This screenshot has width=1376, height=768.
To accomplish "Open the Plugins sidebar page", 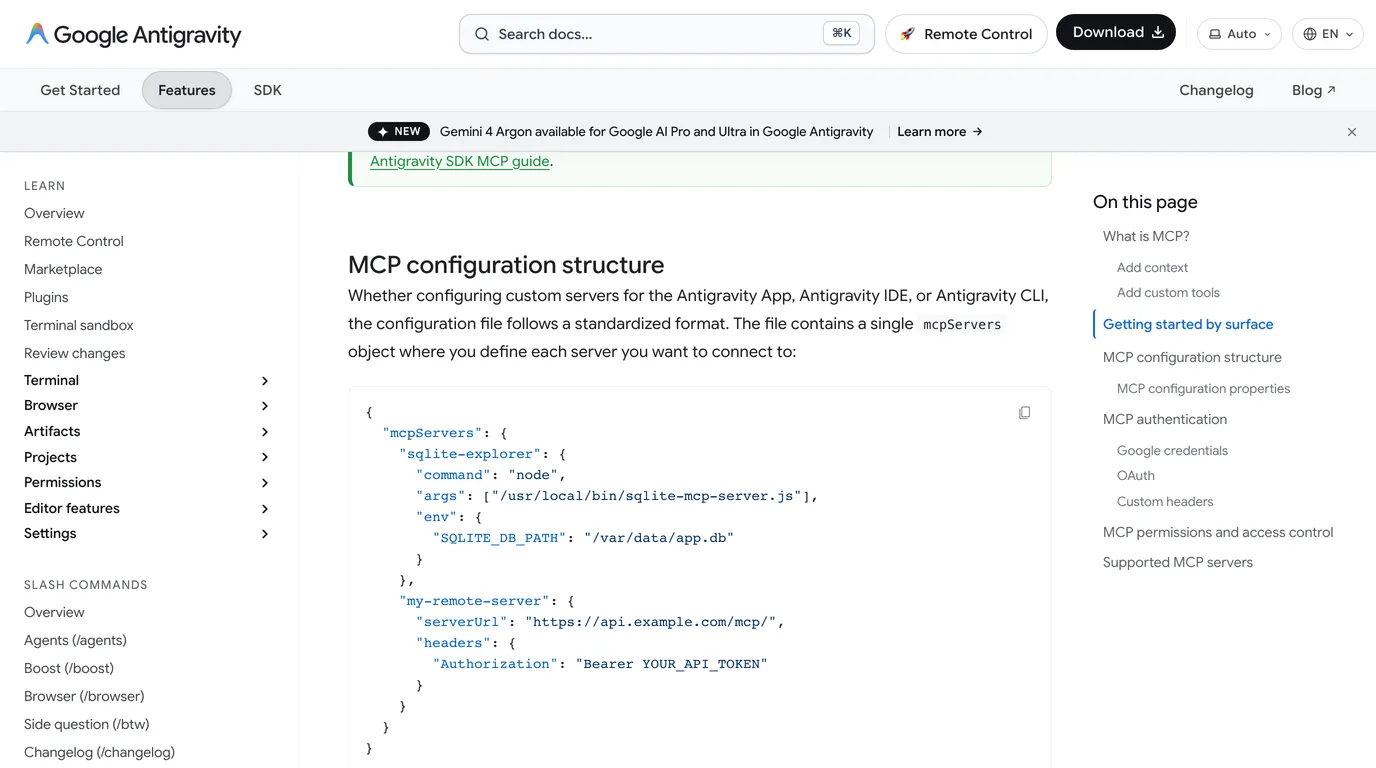I will pyautogui.click(x=46, y=297).
